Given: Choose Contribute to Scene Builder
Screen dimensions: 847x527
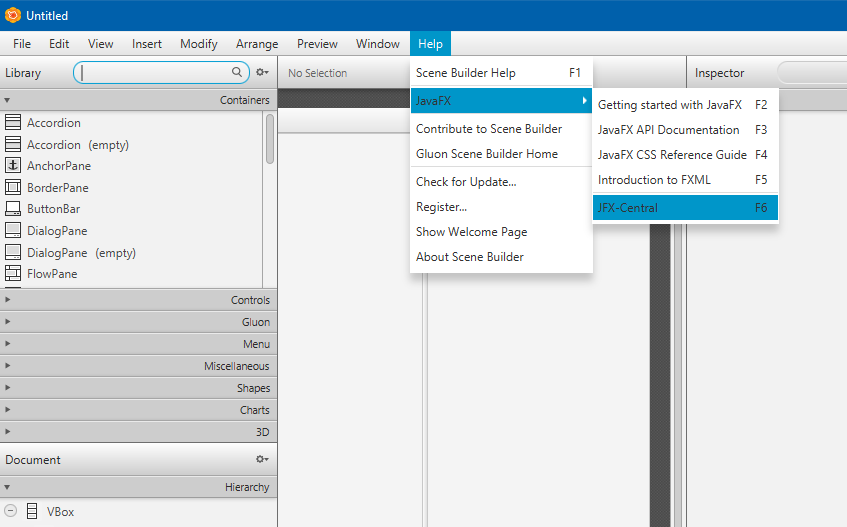Looking at the screenshot, I should click(x=501, y=129).
